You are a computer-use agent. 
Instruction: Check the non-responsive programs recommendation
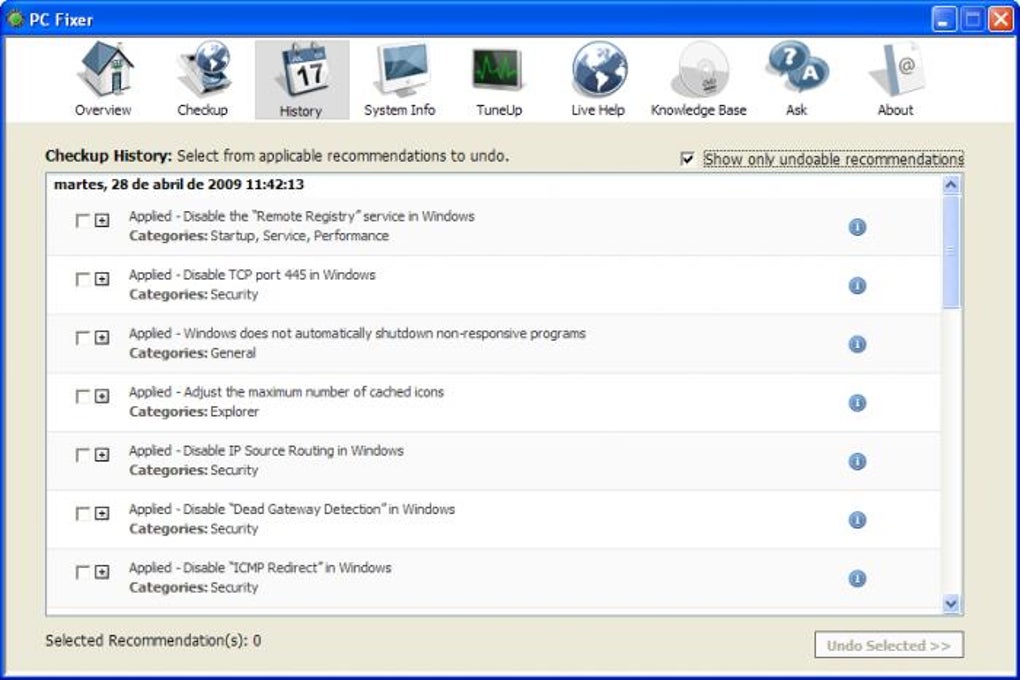click(x=83, y=338)
